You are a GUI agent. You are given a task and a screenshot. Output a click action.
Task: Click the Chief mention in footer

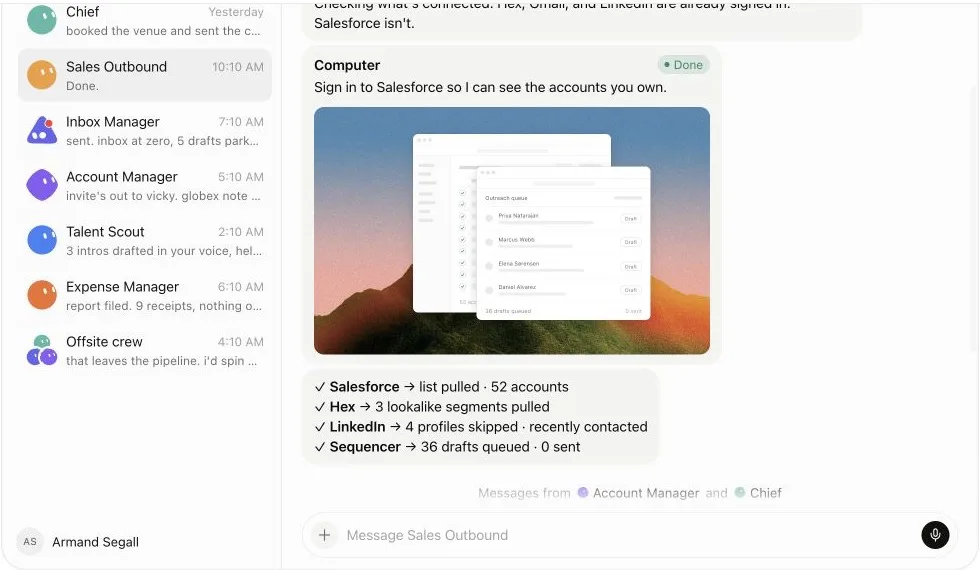click(766, 493)
